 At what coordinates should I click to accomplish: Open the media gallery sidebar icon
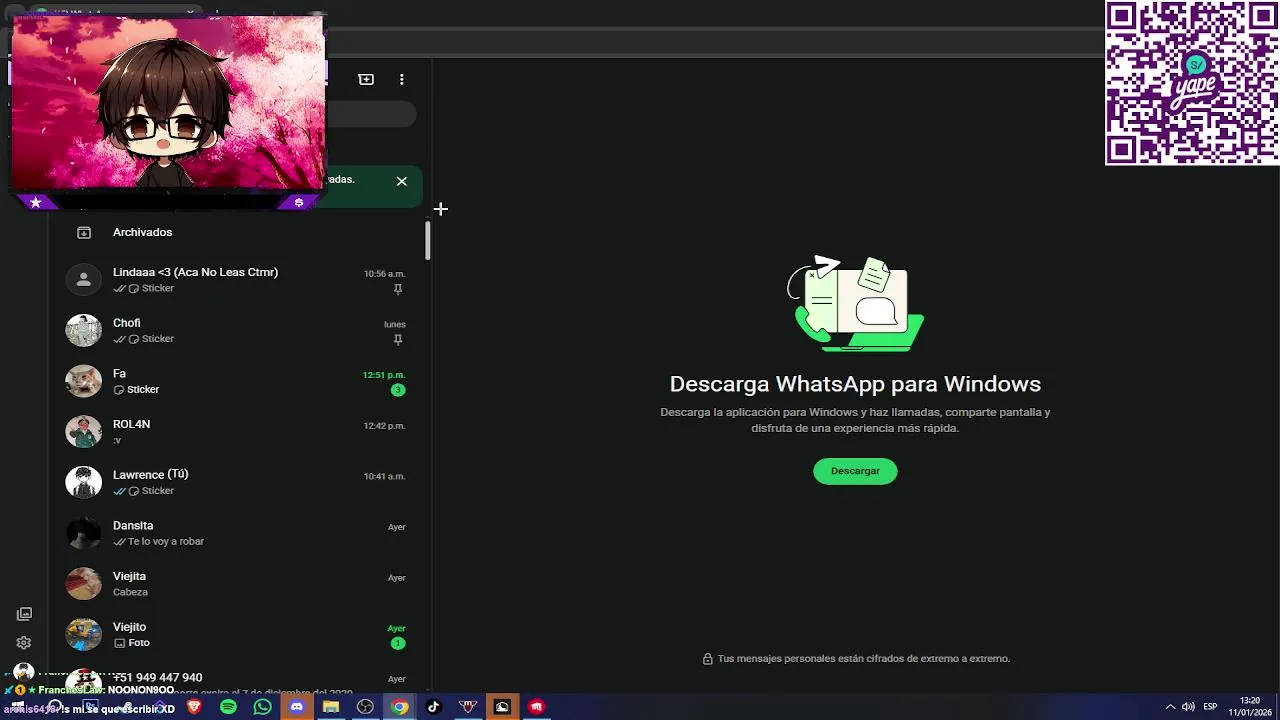point(24,614)
